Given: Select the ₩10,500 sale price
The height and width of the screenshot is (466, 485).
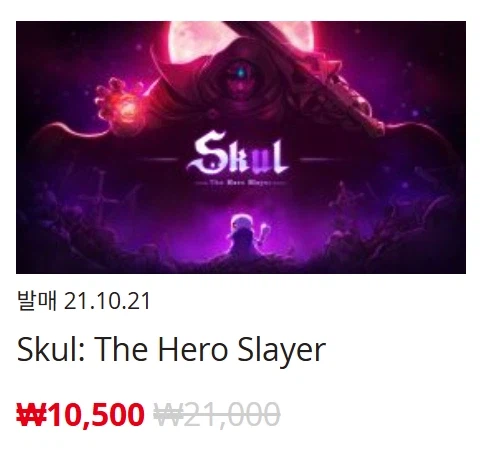Looking at the screenshot, I should (80, 414).
